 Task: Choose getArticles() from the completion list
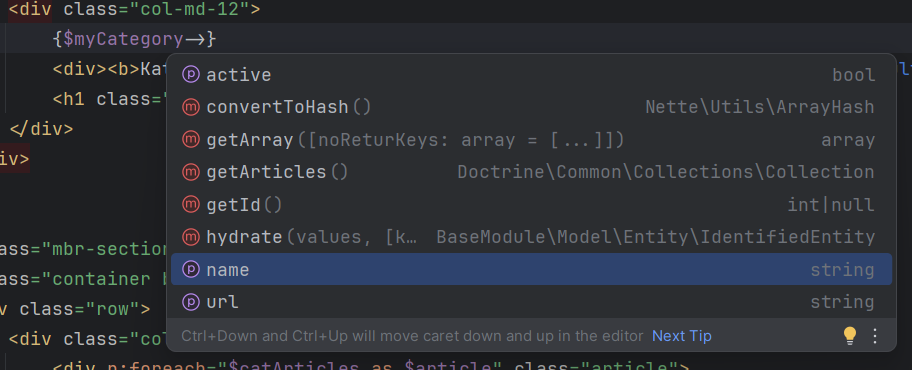point(531,172)
